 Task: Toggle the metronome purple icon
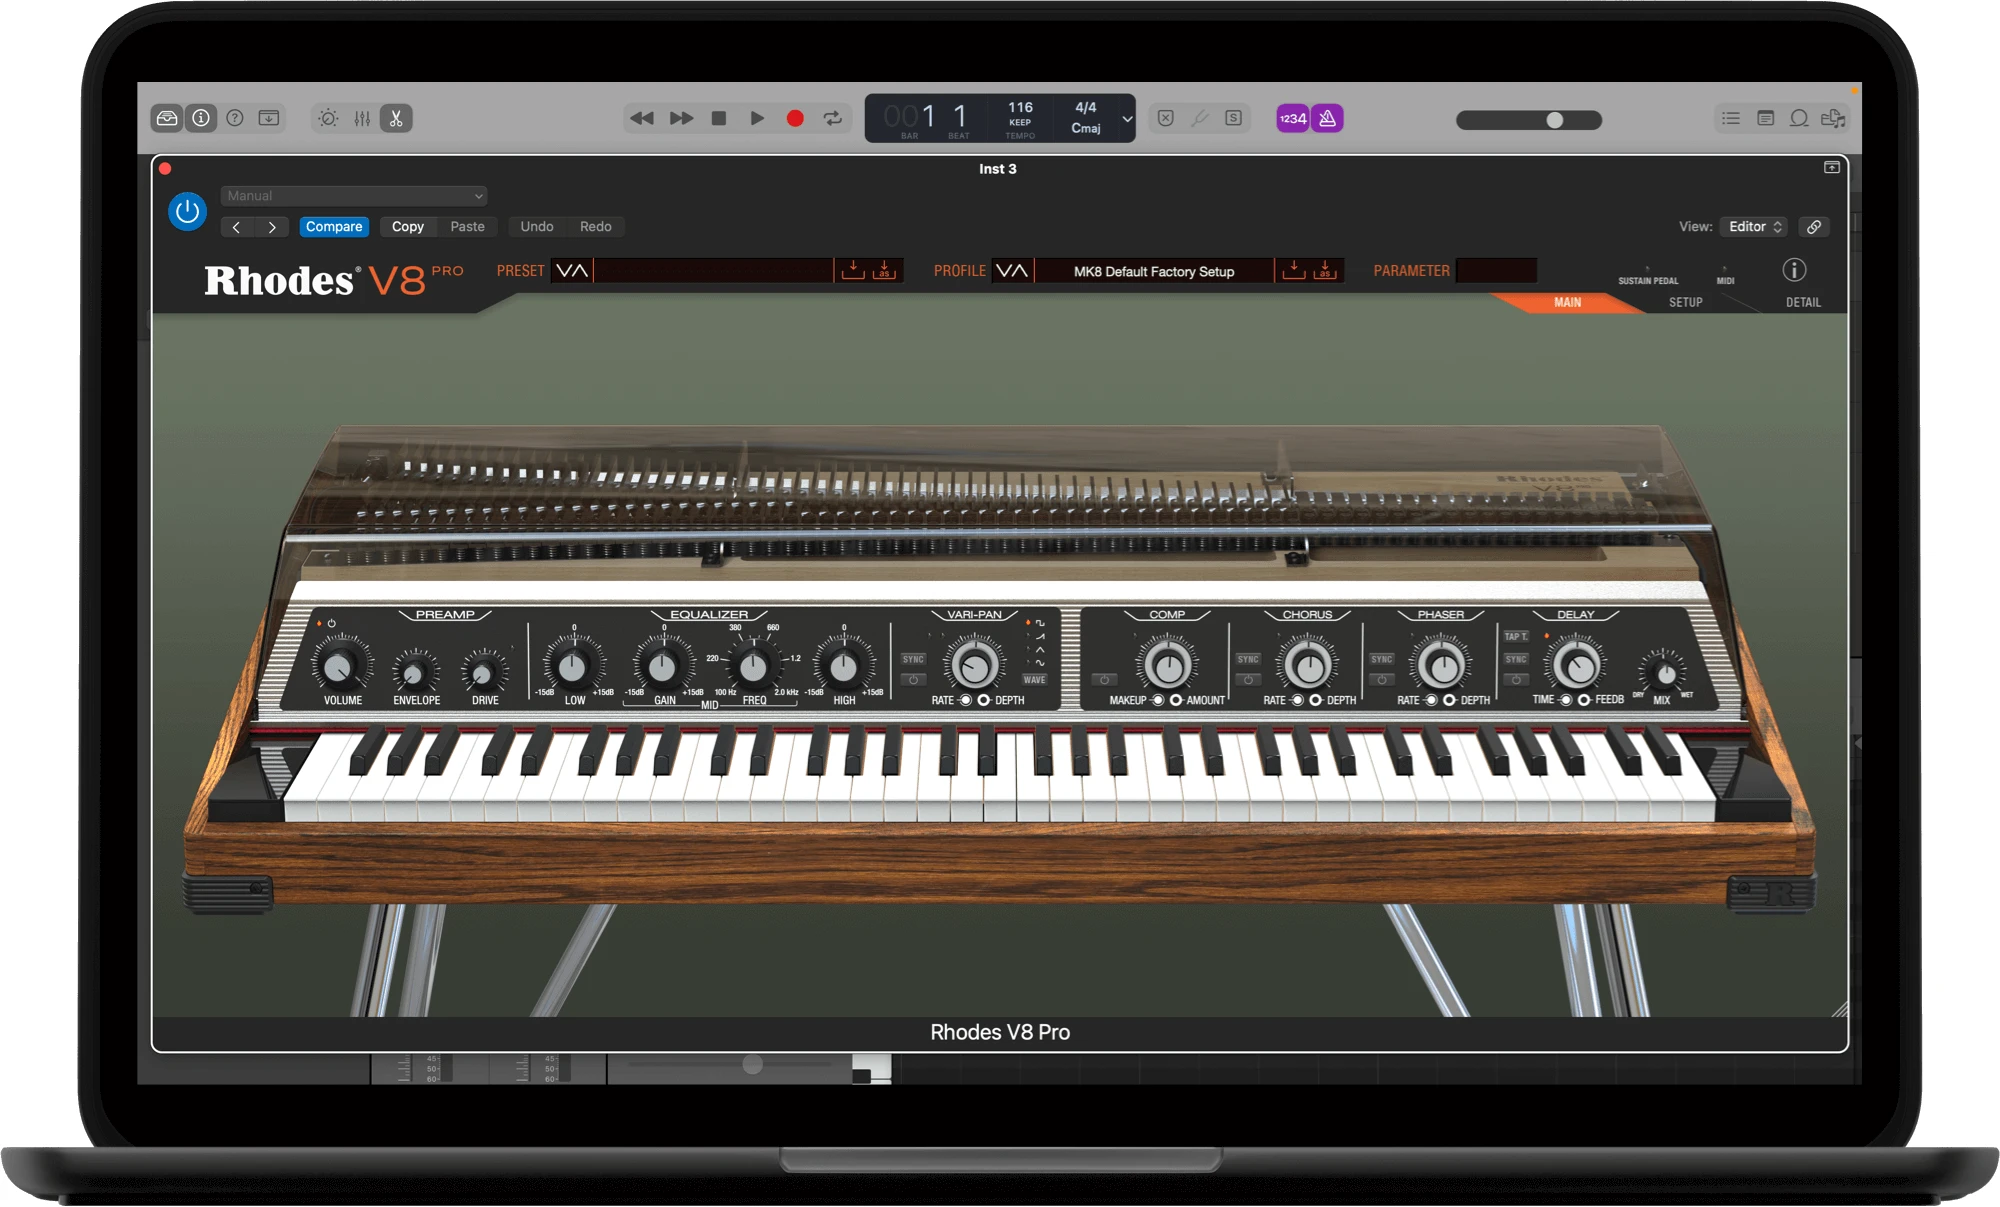pyautogui.click(x=1327, y=118)
